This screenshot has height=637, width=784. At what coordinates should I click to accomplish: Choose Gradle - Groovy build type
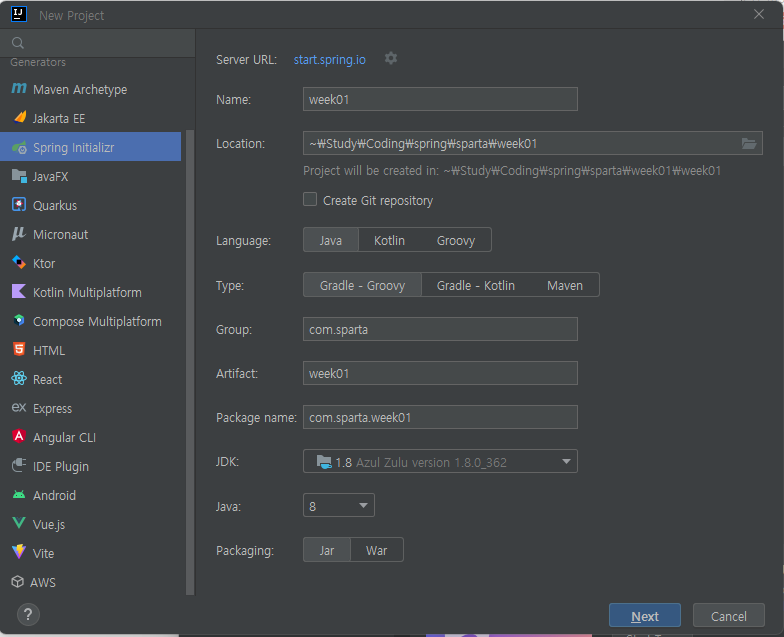(x=362, y=286)
